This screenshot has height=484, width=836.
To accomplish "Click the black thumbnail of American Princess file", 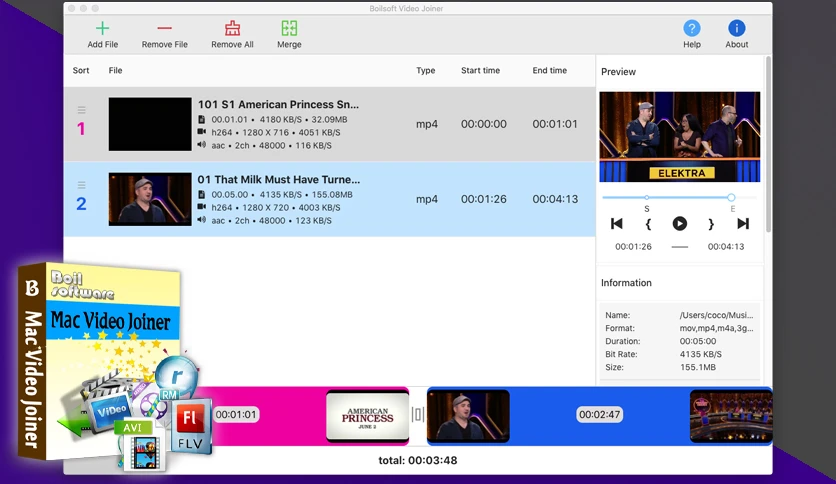I will [x=150, y=124].
